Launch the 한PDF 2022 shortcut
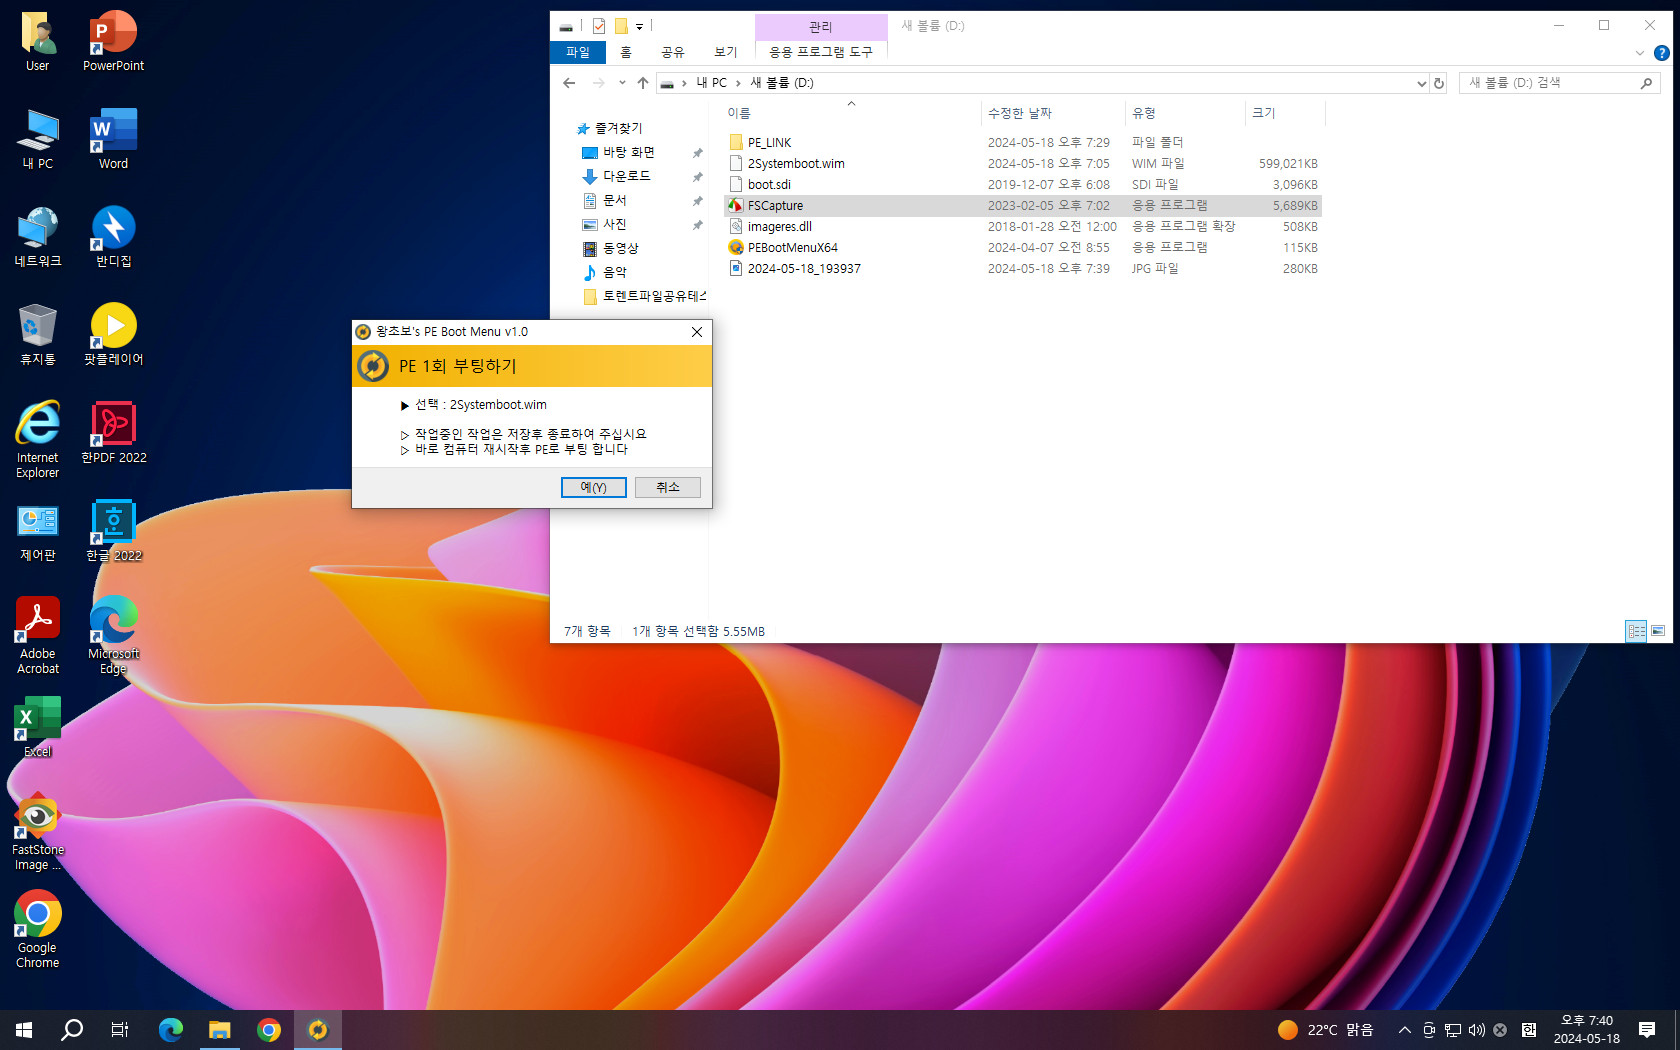Screen dimensions: 1680x1050 pyautogui.click(x=113, y=433)
